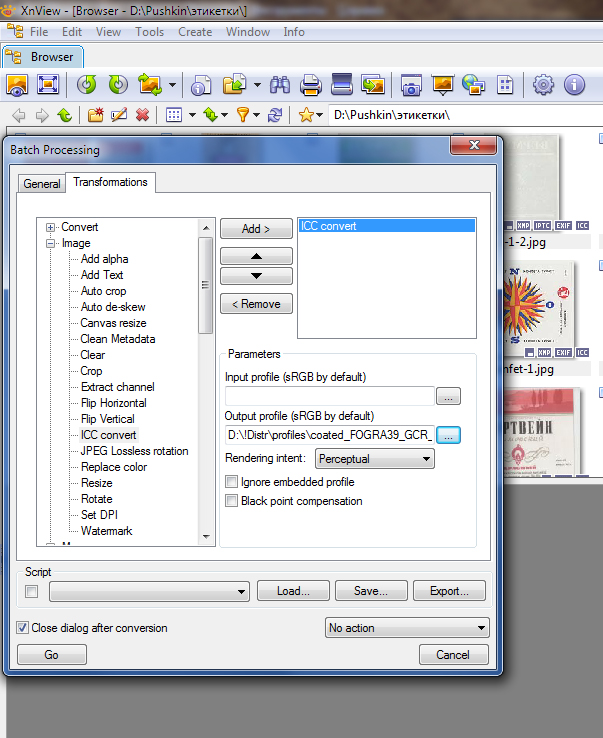Screen dimensions: 603x738
Task: Collapse the Image tree node
Action: [50, 243]
